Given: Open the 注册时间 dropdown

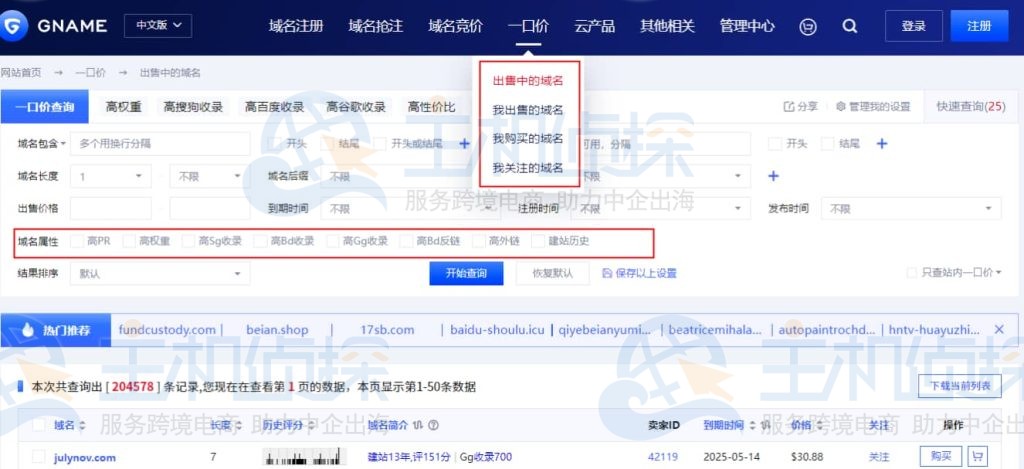Looking at the screenshot, I should (x=660, y=209).
